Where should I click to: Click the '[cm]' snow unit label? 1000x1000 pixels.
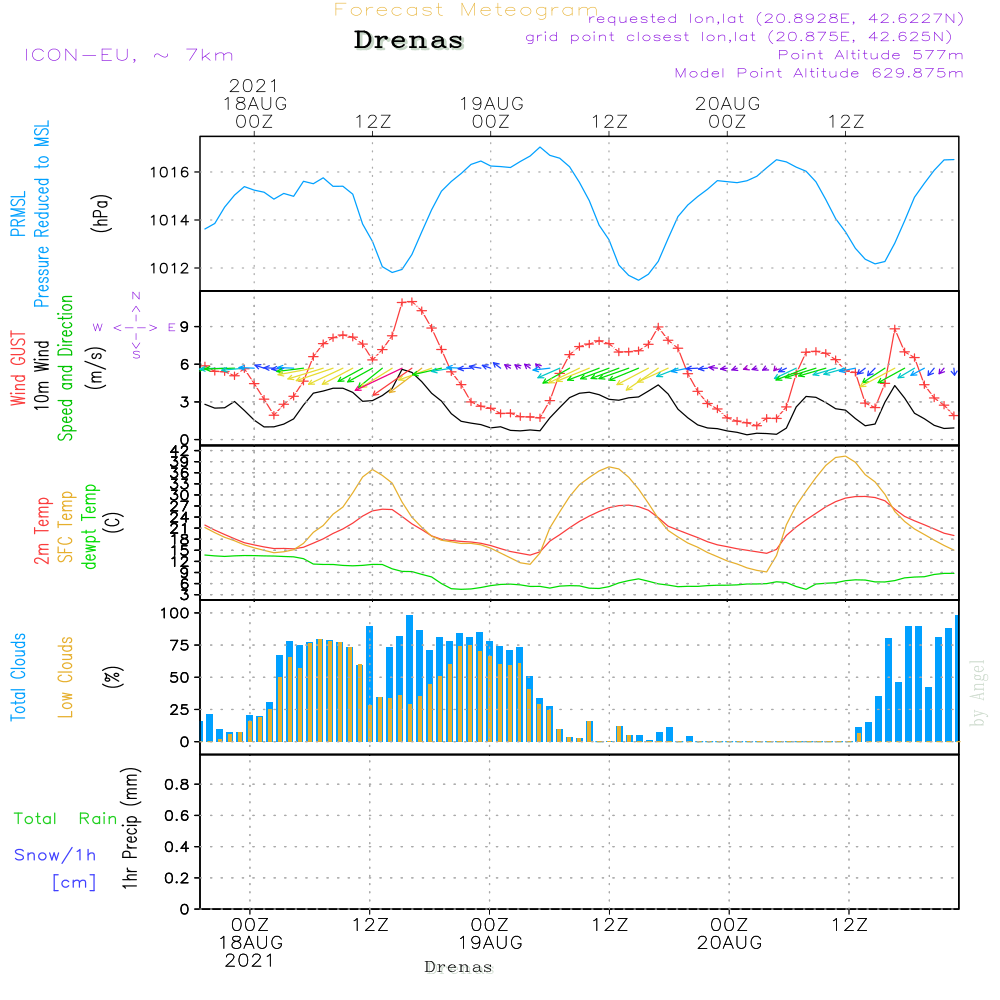click(x=74, y=883)
